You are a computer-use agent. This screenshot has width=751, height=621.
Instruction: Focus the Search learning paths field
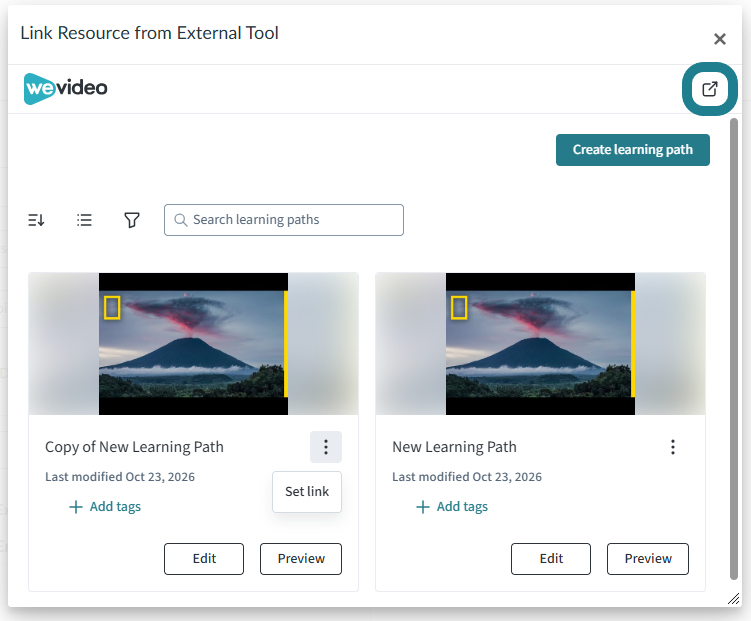click(x=284, y=220)
